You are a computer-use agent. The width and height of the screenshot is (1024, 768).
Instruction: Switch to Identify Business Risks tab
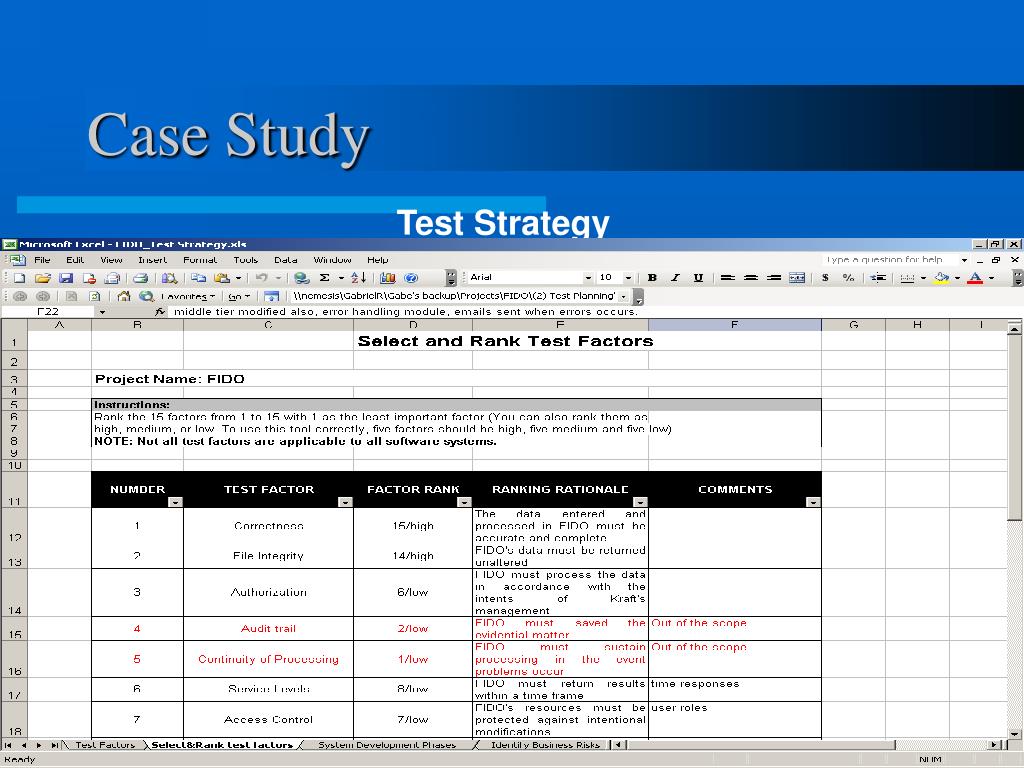[545, 745]
